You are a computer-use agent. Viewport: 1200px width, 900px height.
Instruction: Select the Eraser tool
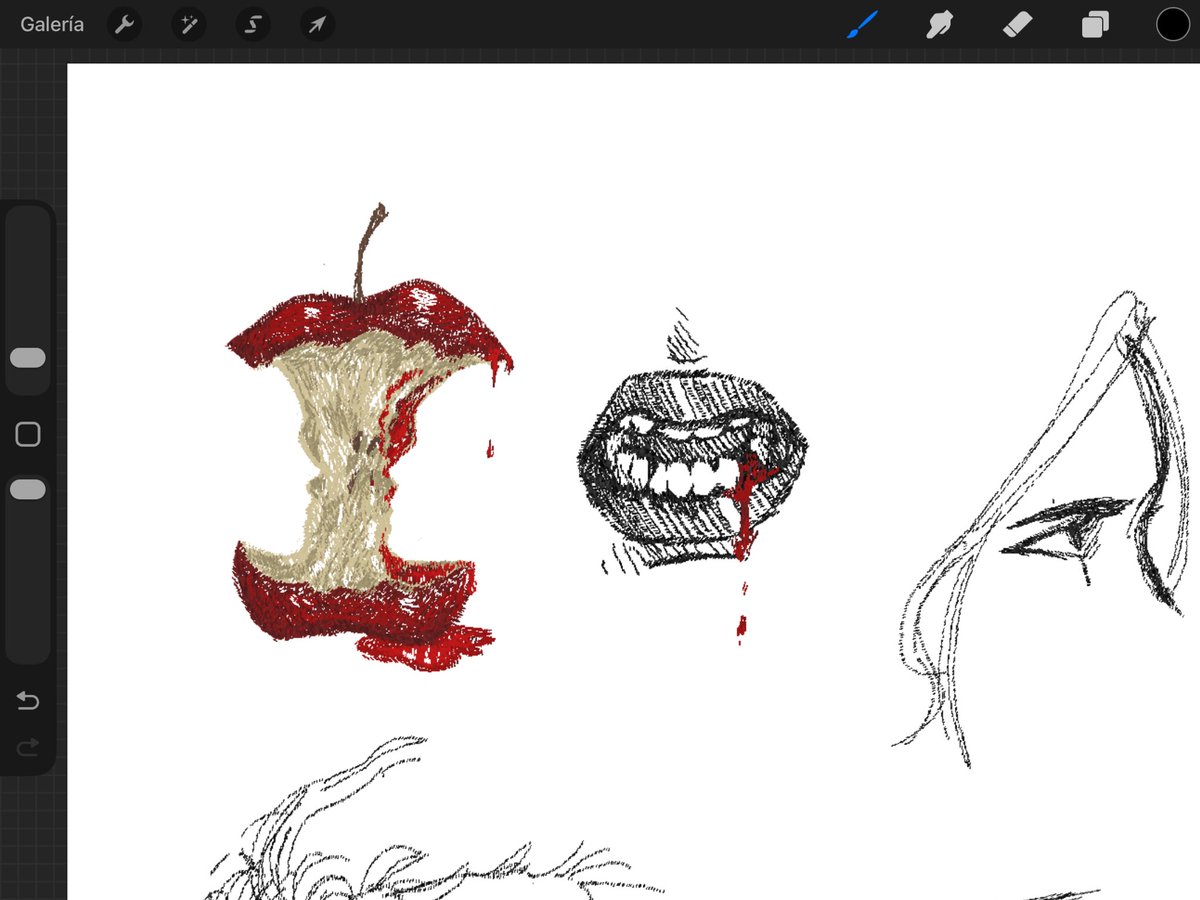[1017, 24]
